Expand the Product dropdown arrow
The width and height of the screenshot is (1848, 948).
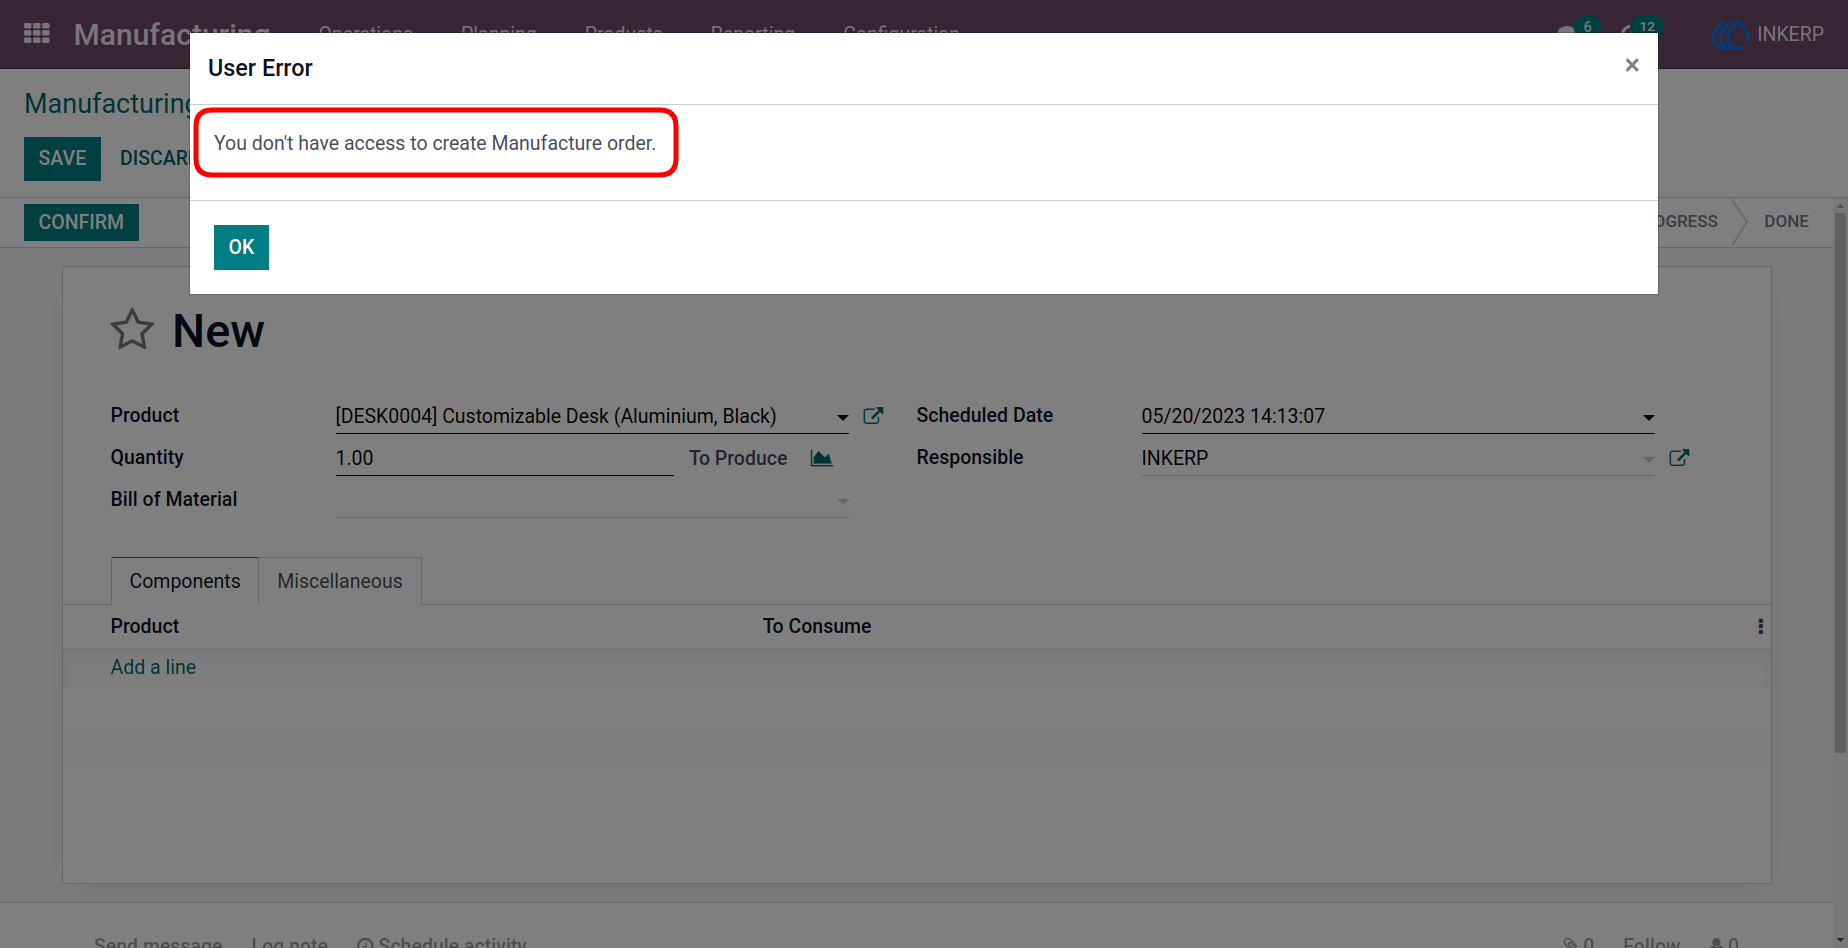pos(843,417)
